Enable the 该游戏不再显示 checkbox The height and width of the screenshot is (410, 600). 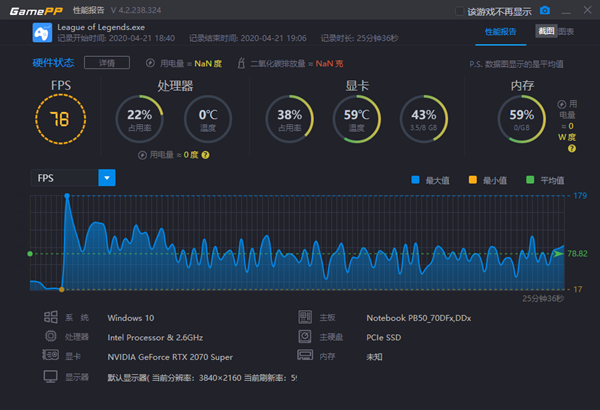coord(459,11)
